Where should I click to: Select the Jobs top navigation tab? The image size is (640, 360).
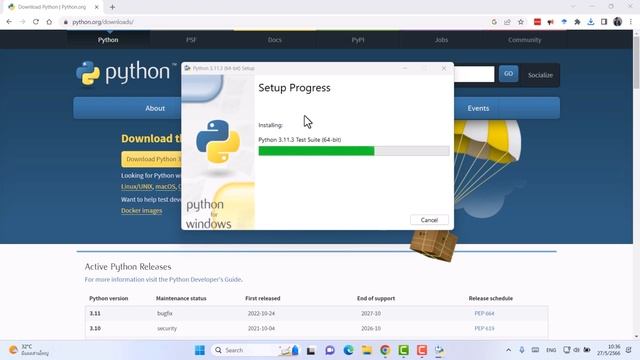441,40
